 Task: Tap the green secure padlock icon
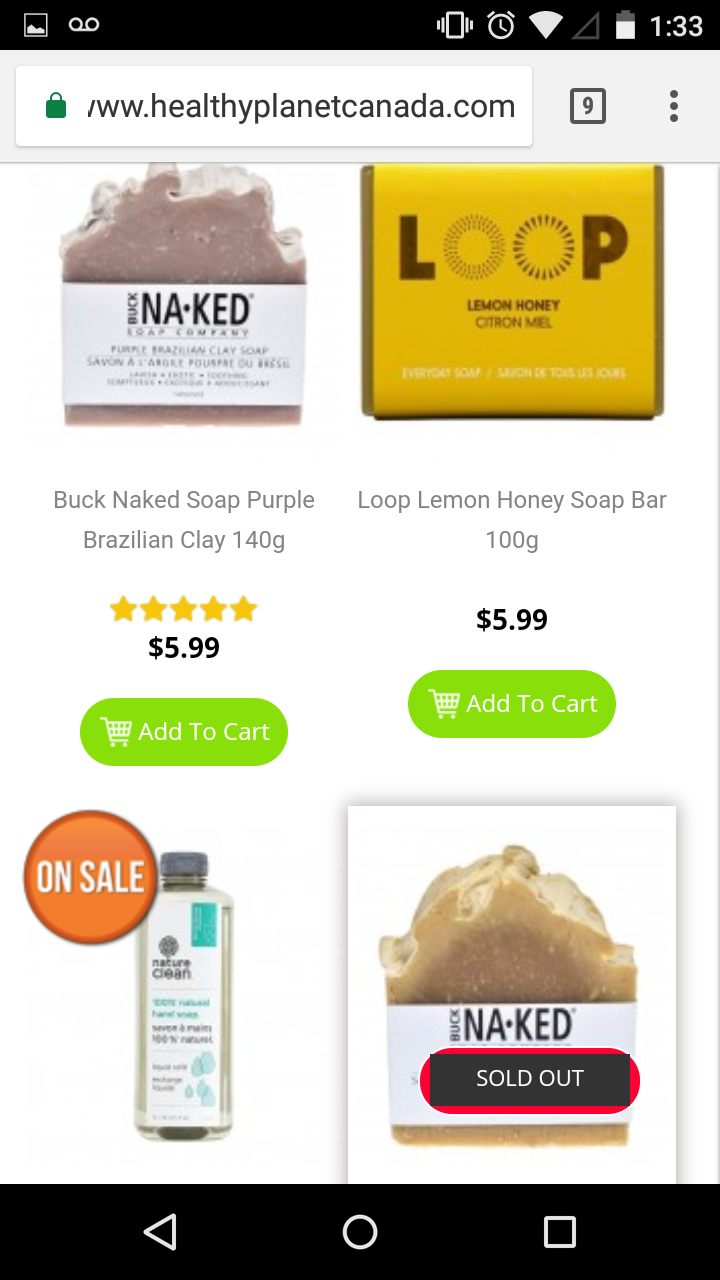point(56,106)
